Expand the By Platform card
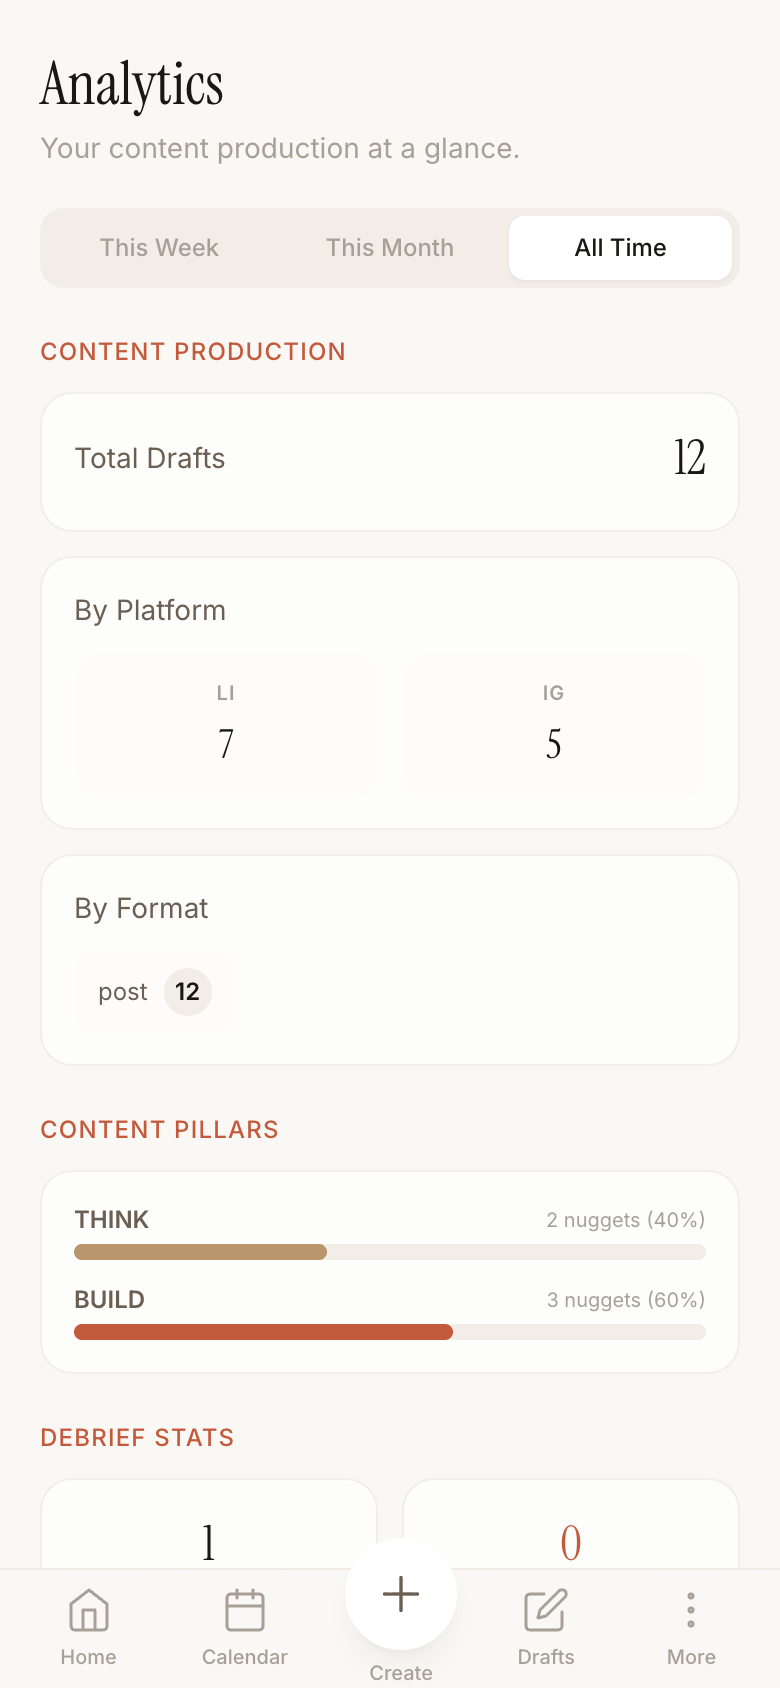 click(390, 692)
